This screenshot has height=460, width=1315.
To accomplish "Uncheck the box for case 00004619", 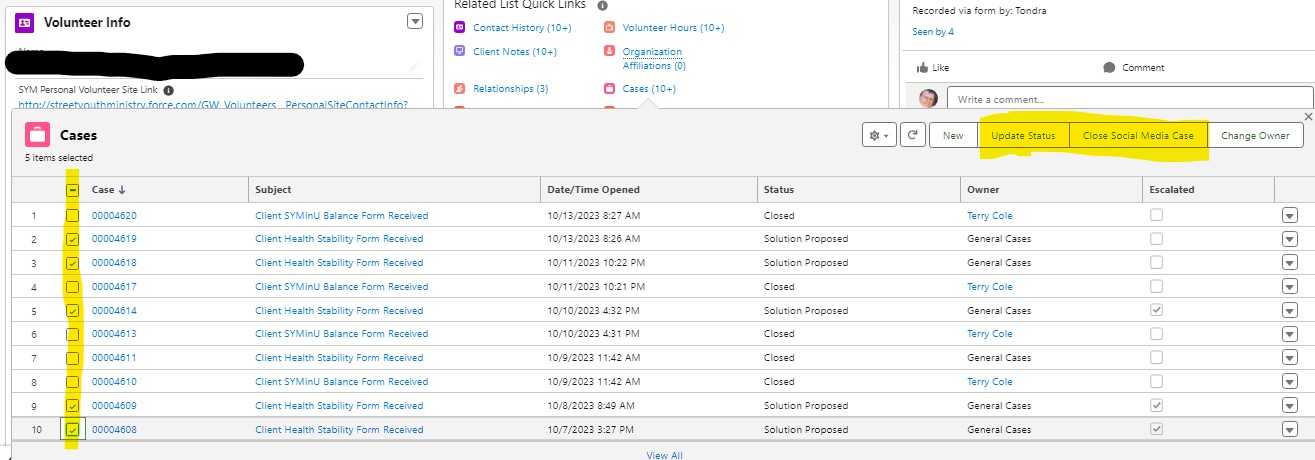I will 72,239.
